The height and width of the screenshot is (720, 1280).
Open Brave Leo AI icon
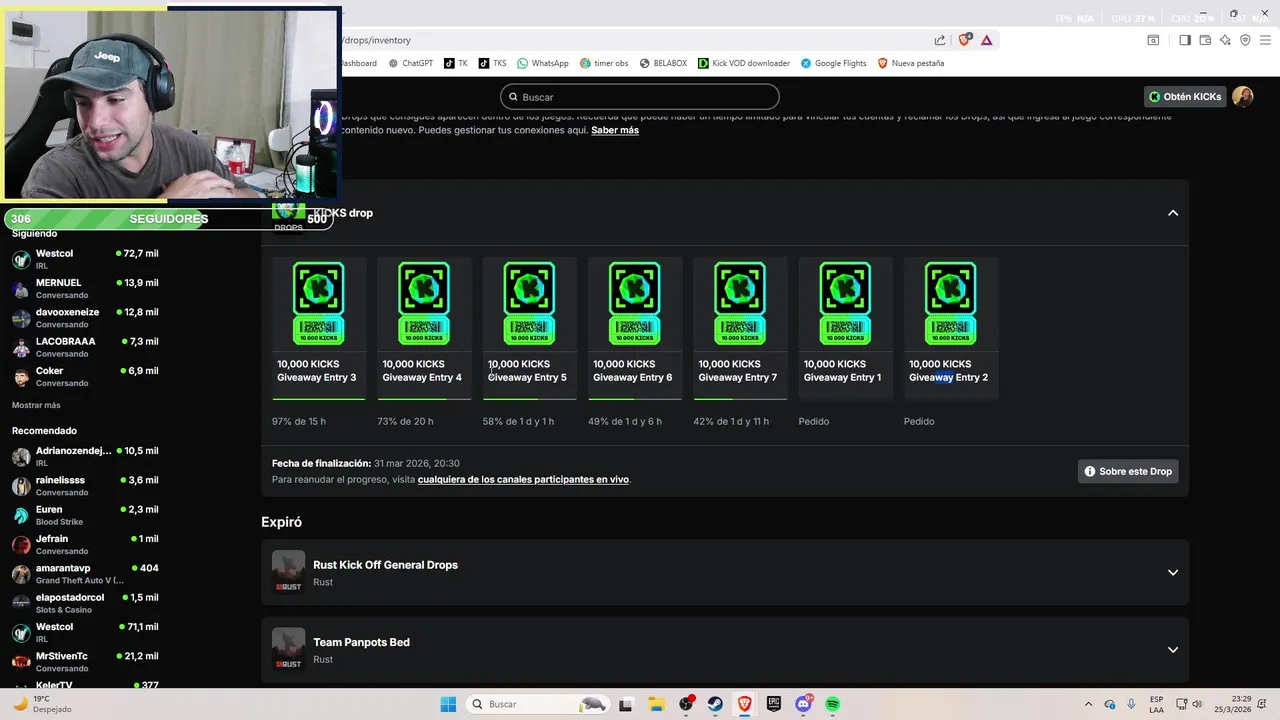[x=1225, y=40]
